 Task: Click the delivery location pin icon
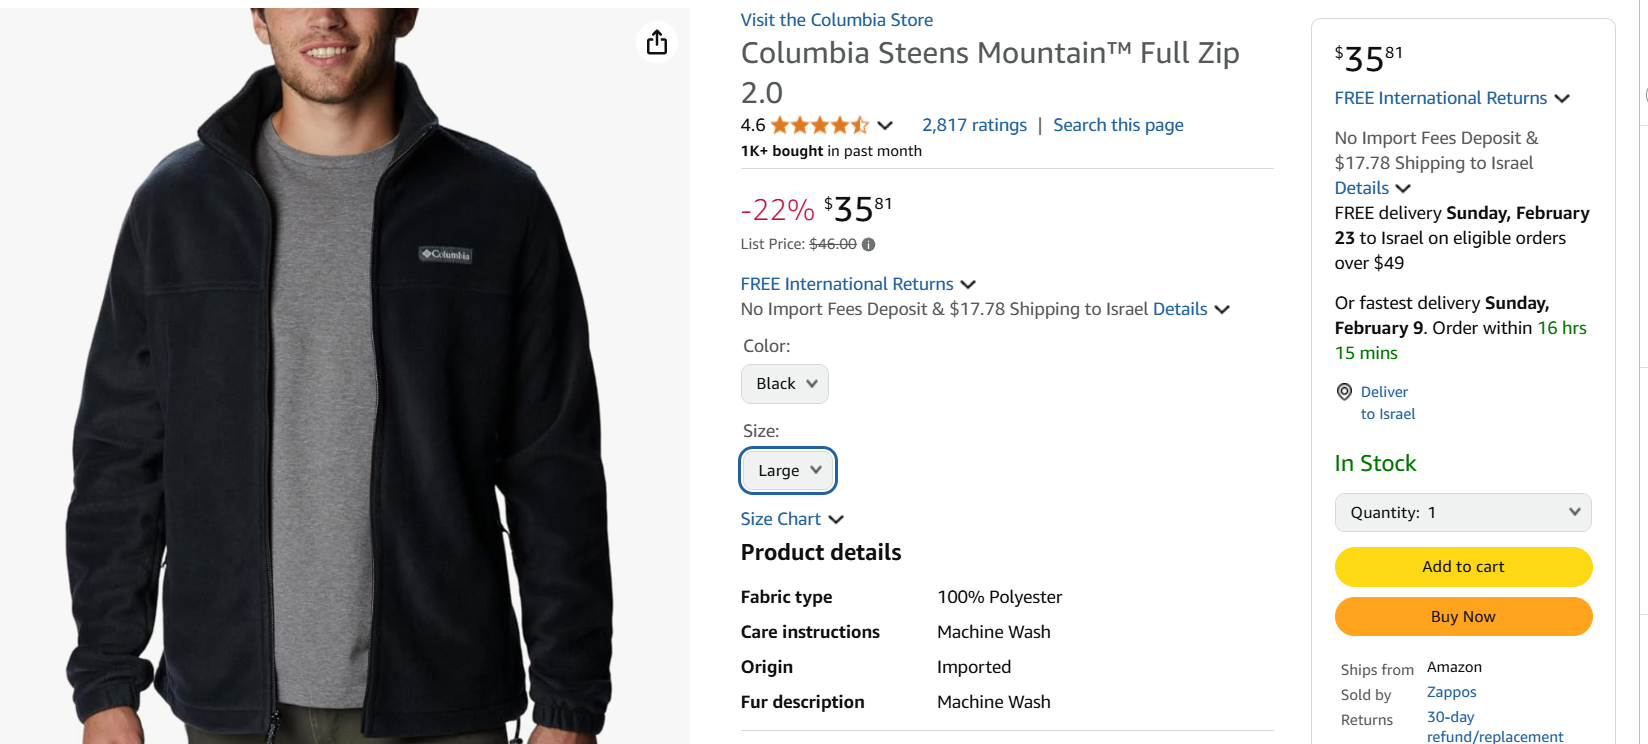1344,392
